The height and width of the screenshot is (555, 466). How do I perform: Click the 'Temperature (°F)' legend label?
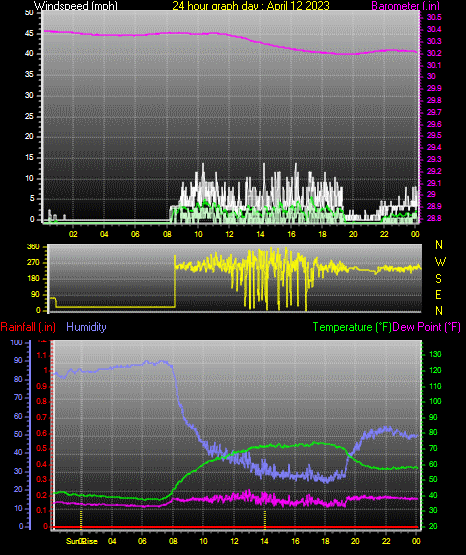tap(352, 327)
